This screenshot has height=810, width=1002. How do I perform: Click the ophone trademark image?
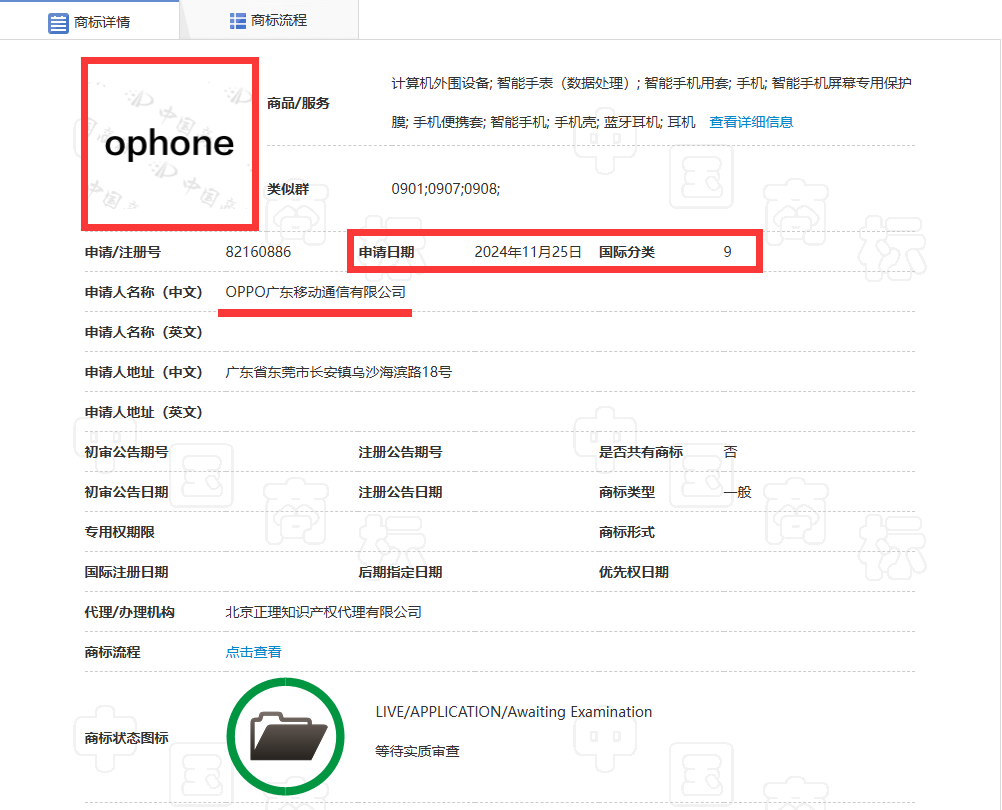[170, 144]
